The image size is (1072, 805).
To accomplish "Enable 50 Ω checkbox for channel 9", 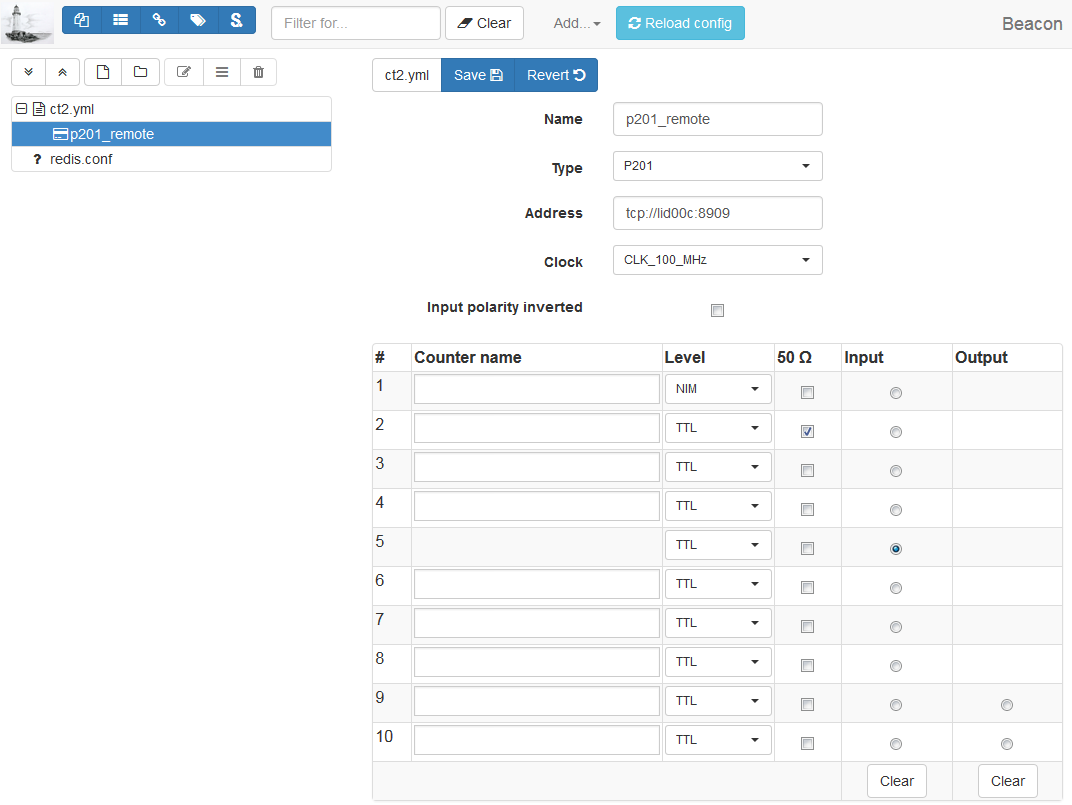I will tap(807, 704).
